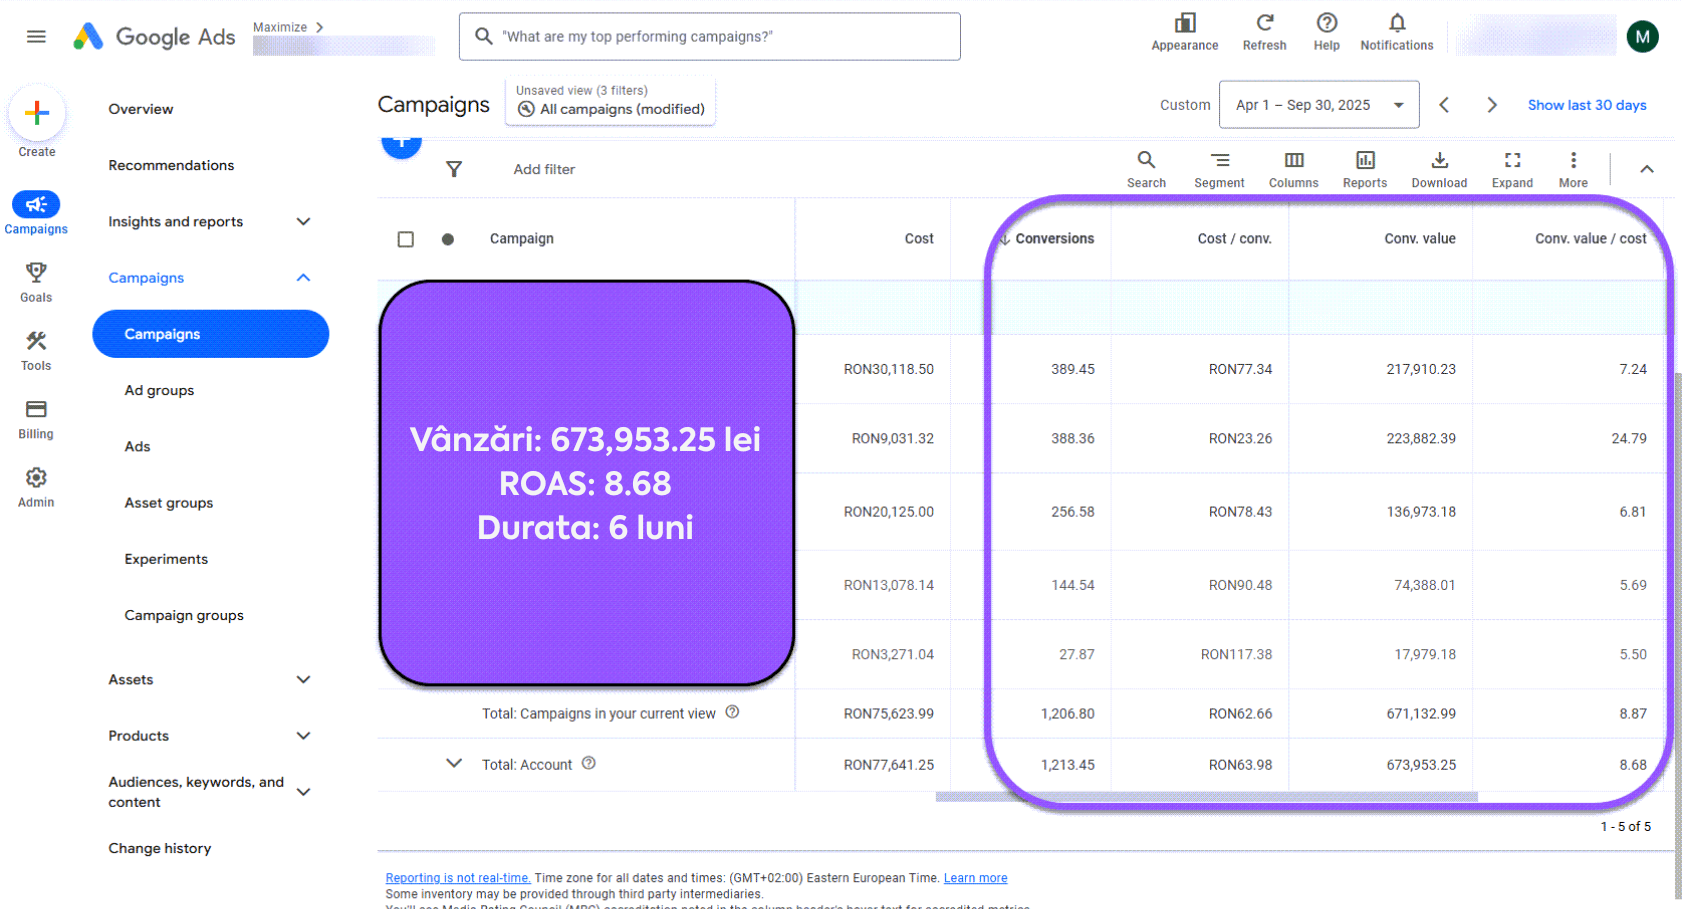Click the vertical page scrollbar
The width and height of the screenshot is (1688, 909).
click(x=1678, y=635)
